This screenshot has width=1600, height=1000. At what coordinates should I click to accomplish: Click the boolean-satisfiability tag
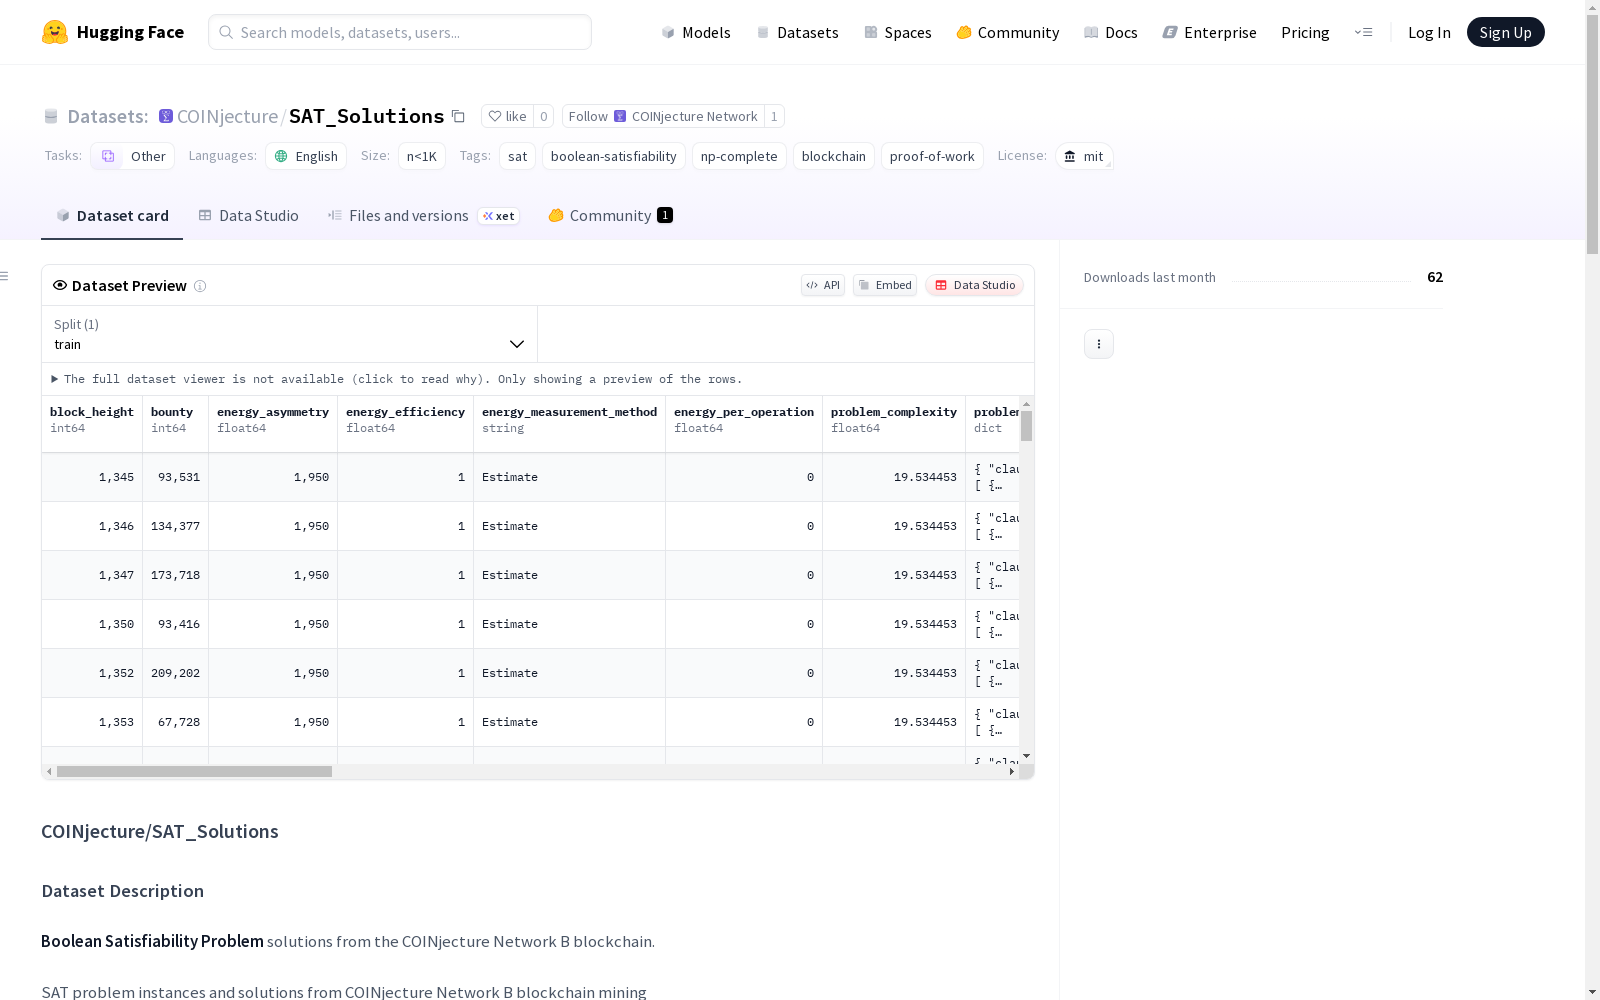tap(614, 156)
